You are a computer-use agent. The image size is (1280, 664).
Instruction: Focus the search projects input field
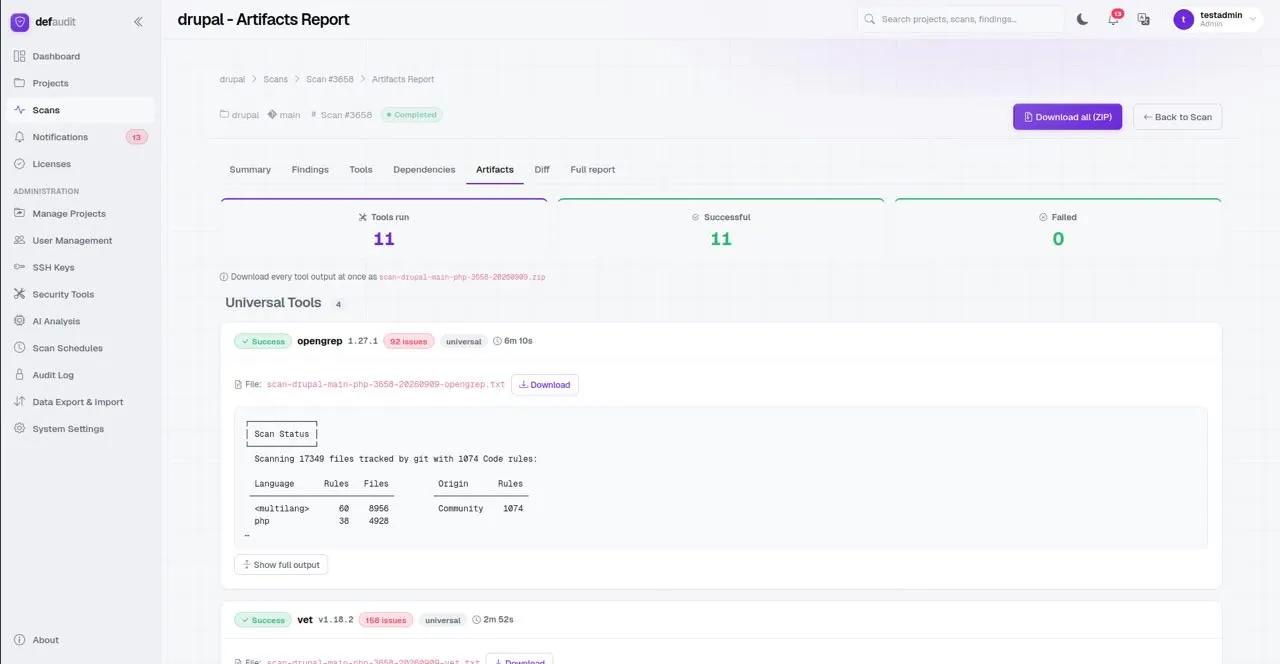click(x=961, y=19)
